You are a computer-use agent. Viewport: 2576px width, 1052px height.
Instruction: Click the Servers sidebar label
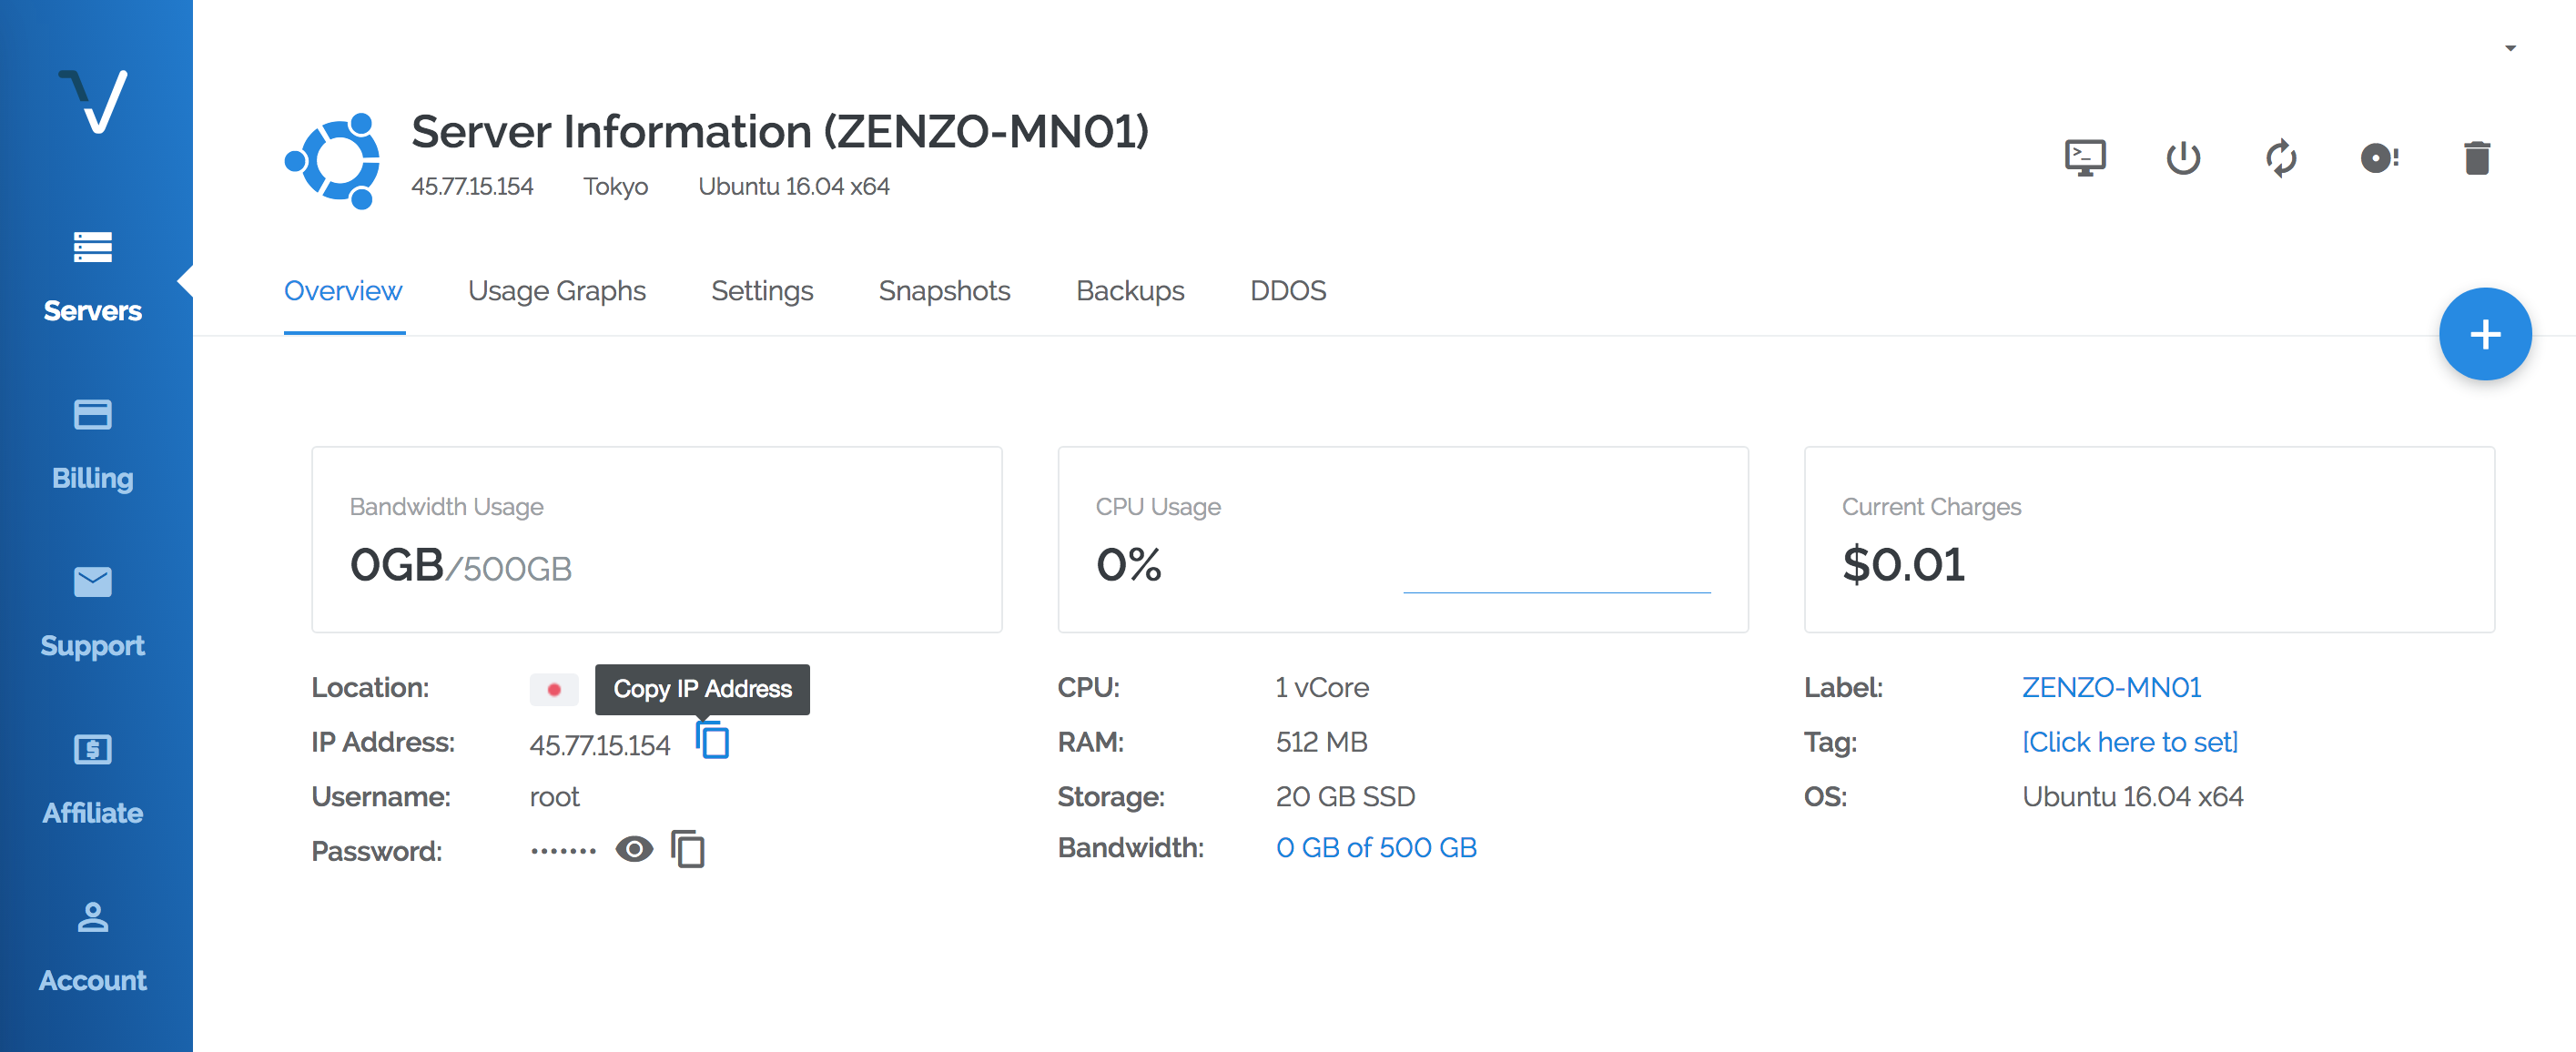click(93, 311)
